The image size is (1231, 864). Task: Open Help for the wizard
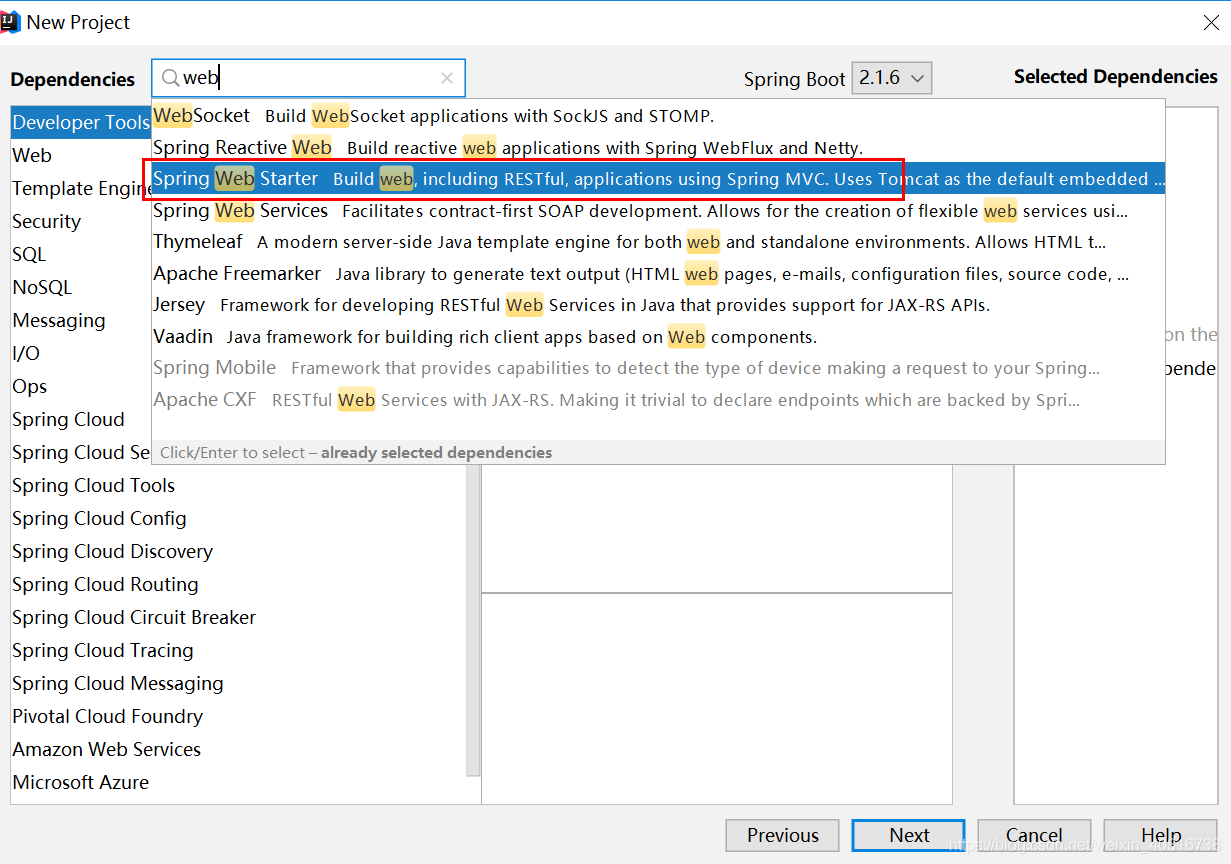(1161, 835)
